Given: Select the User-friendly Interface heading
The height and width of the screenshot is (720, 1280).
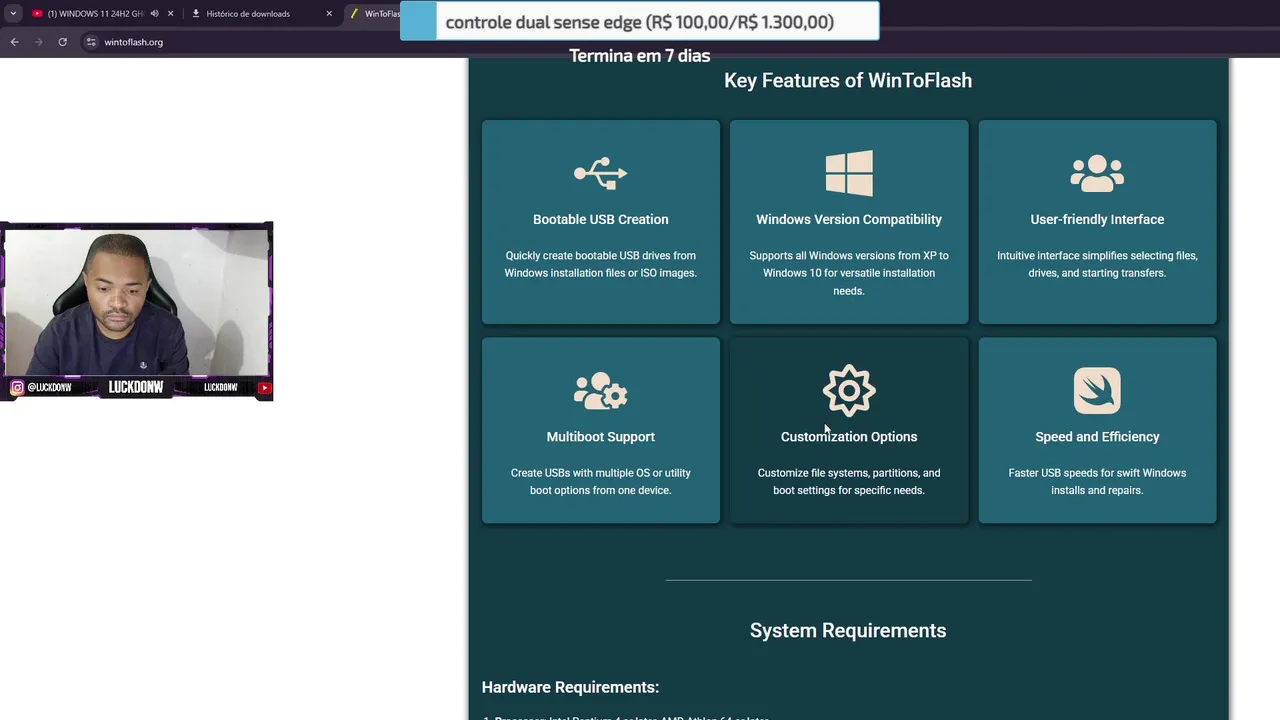Looking at the screenshot, I should [1097, 219].
